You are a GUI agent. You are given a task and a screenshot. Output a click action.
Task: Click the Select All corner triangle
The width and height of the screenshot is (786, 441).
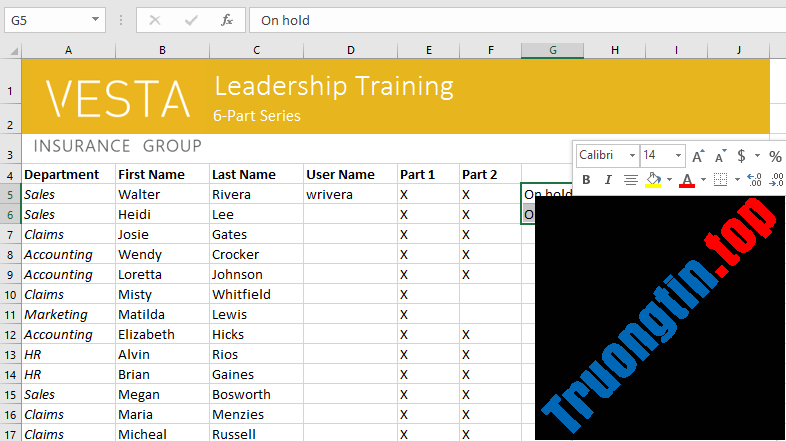[x=14, y=51]
